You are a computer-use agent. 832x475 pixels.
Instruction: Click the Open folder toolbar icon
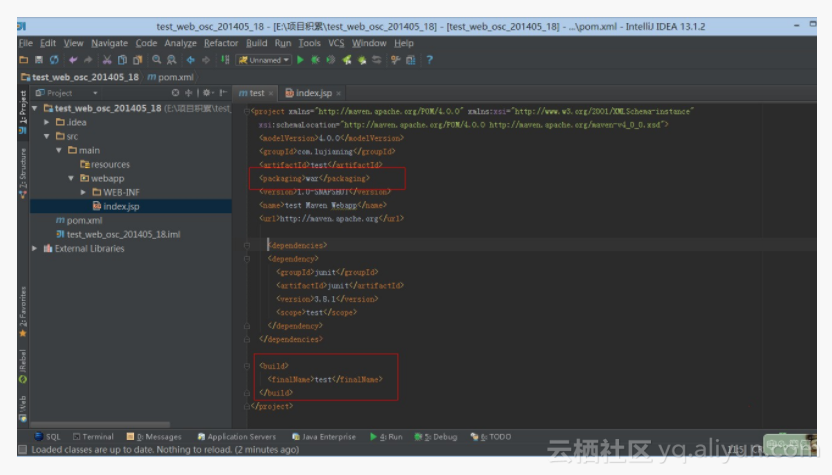coord(24,60)
